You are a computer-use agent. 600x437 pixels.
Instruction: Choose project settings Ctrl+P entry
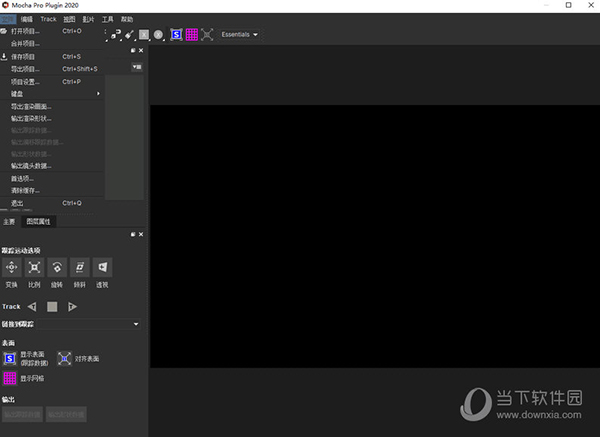tap(52, 82)
